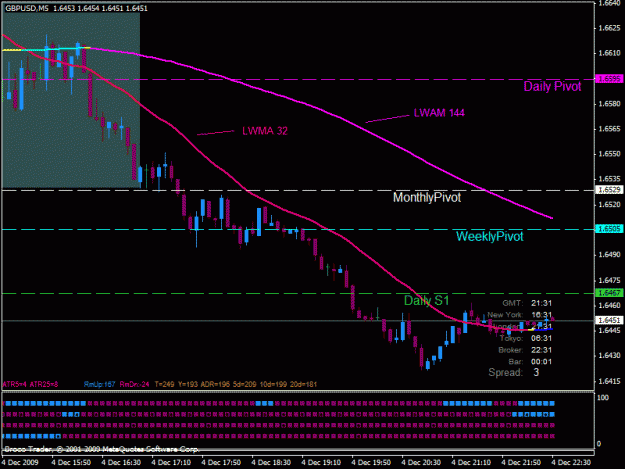The height and width of the screenshot is (469, 625).
Task: Click the '4 Dec 22:30' time axis label
Action: 571,463
